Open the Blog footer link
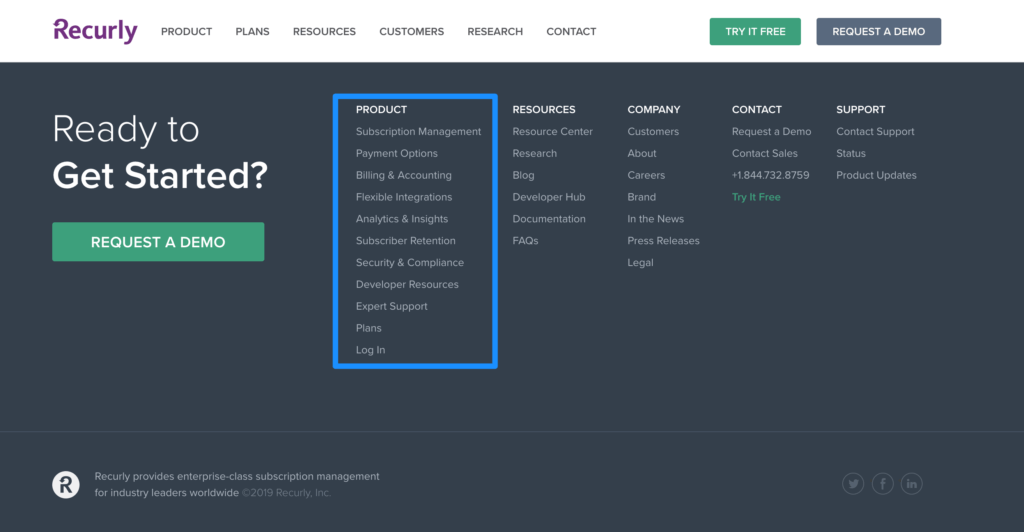The height and width of the screenshot is (532, 1024). click(x=523, y=175)
